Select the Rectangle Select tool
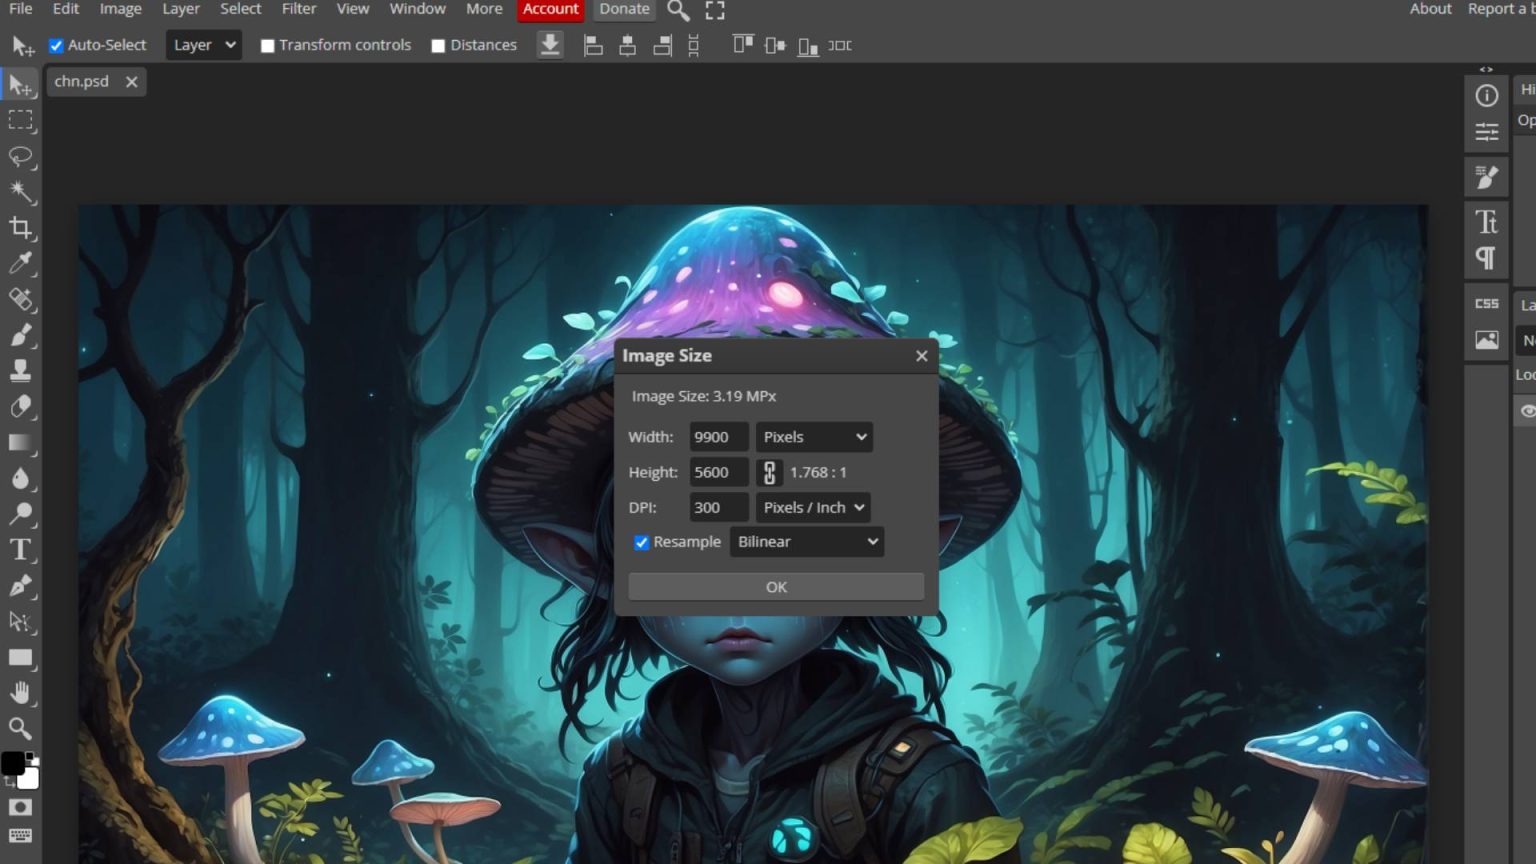Viewport: 1536px width, 864px height. click(20, 121)
